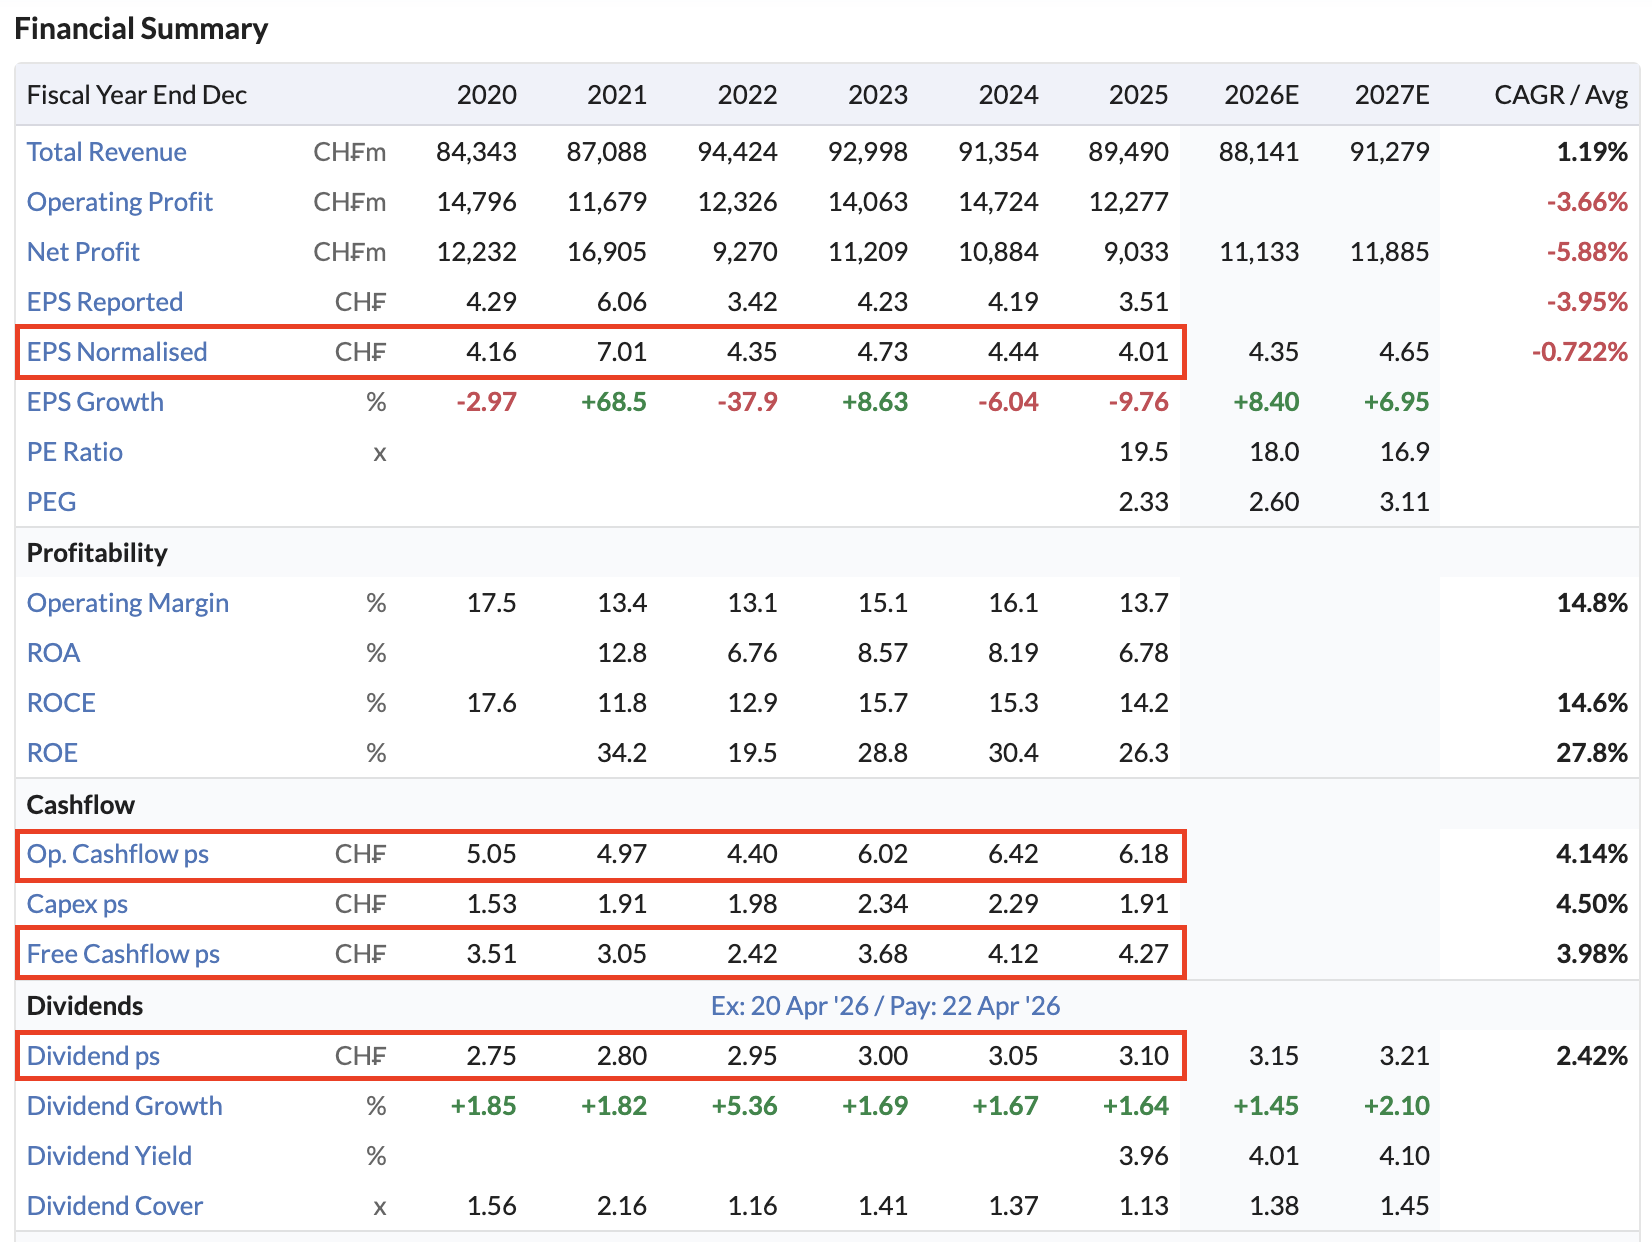Select the 2025 PE Ratio value 19.5
The image size is (1652, 1242).
coord(1144,452)
